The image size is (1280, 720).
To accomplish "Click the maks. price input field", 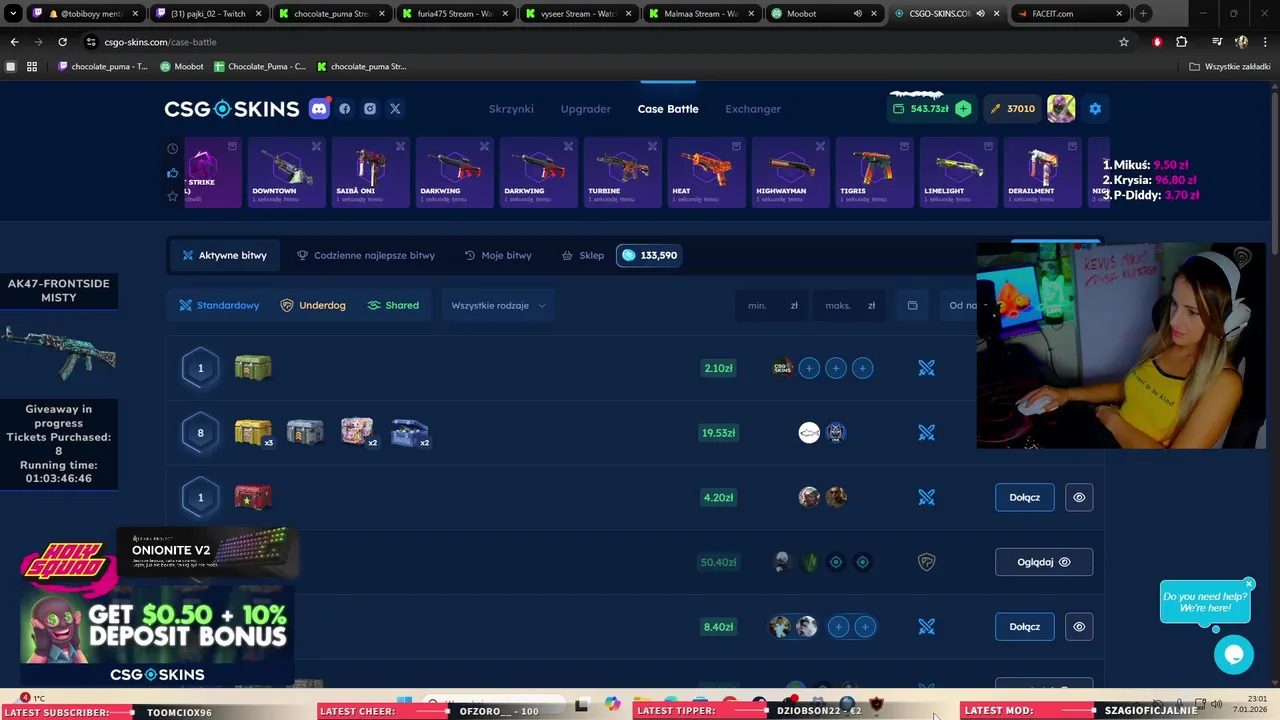I will (849, 305).
